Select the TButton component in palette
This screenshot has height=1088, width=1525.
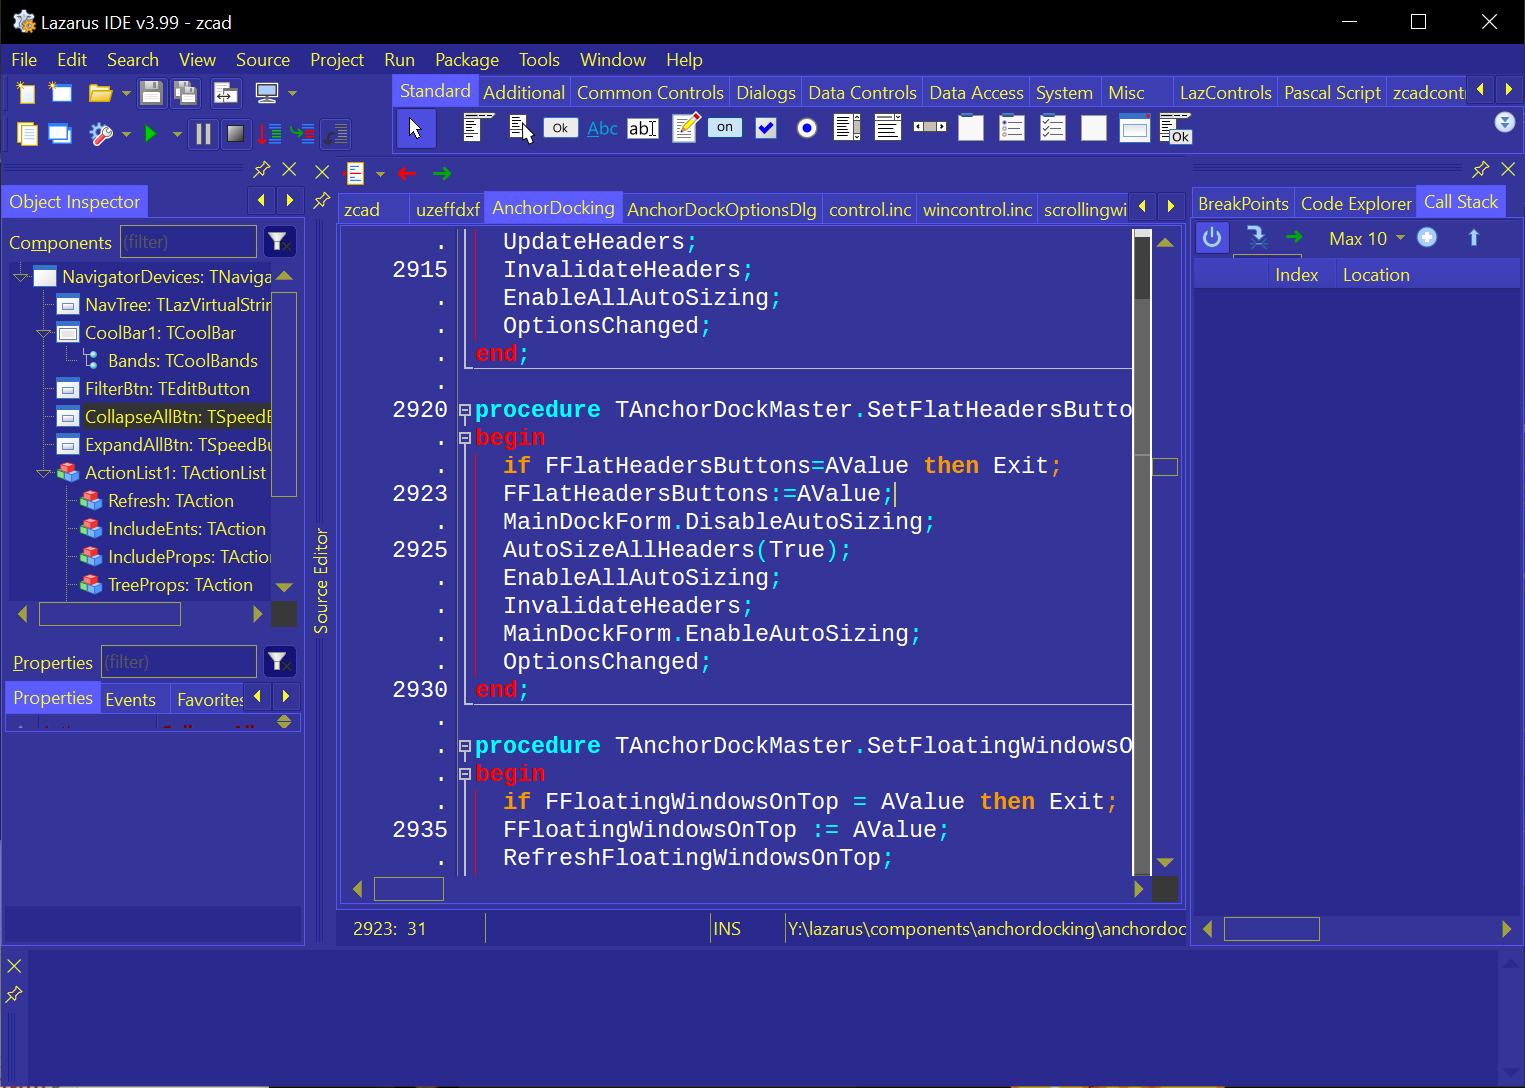pos(560,128)
